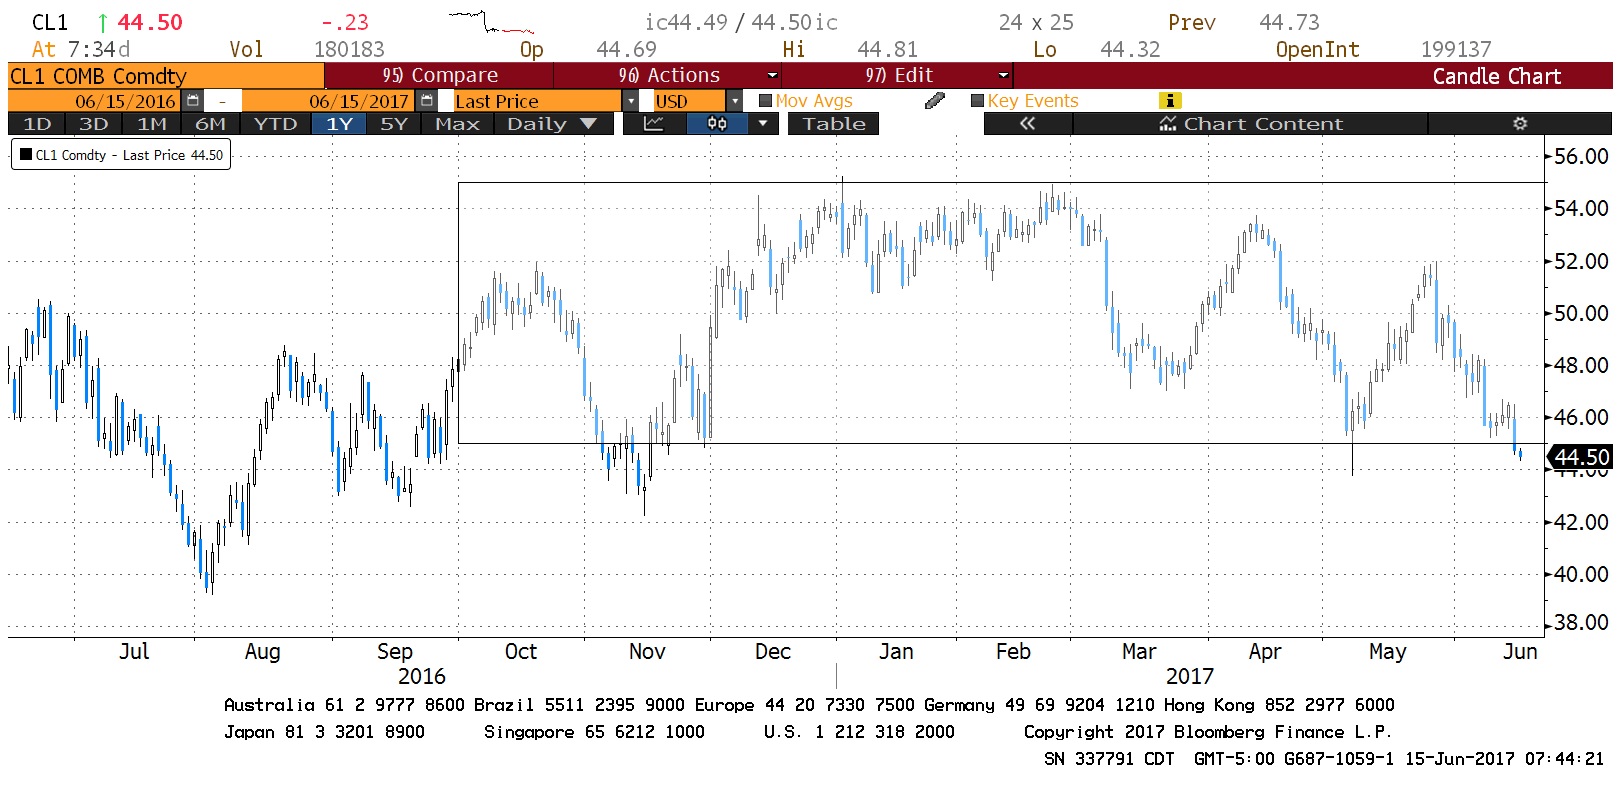Select the candle chart type icon
The height and width of the screenshot is (789, 1621).
click(x=717, y=124)
